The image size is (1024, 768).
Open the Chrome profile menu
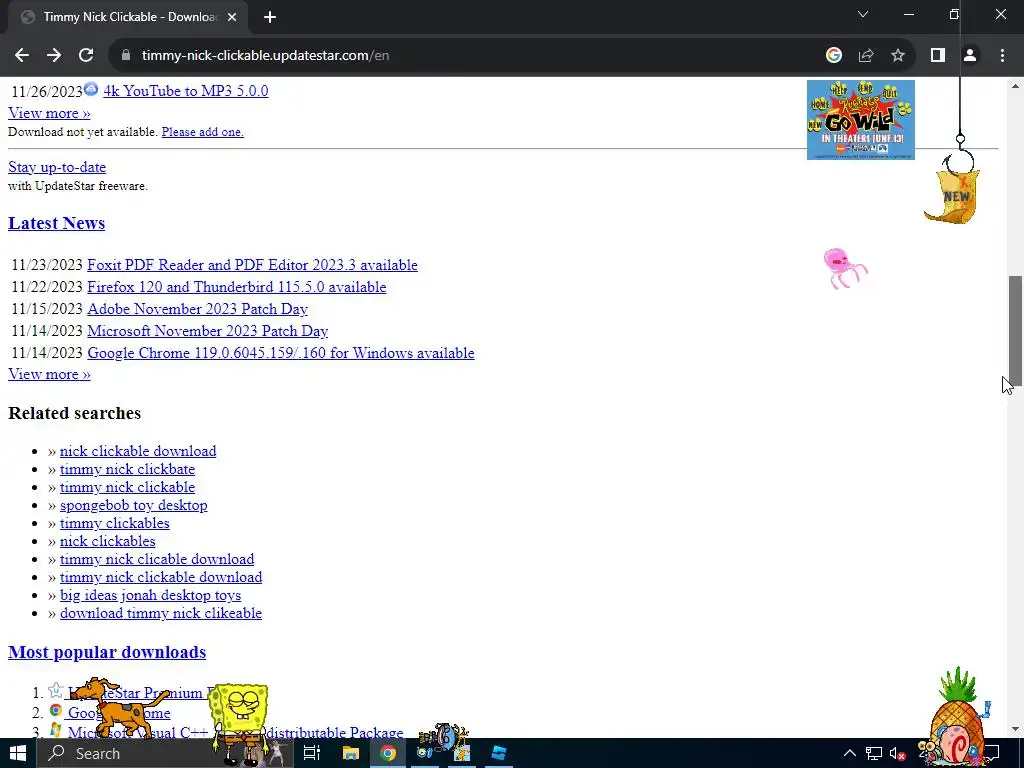click(970, 56)
